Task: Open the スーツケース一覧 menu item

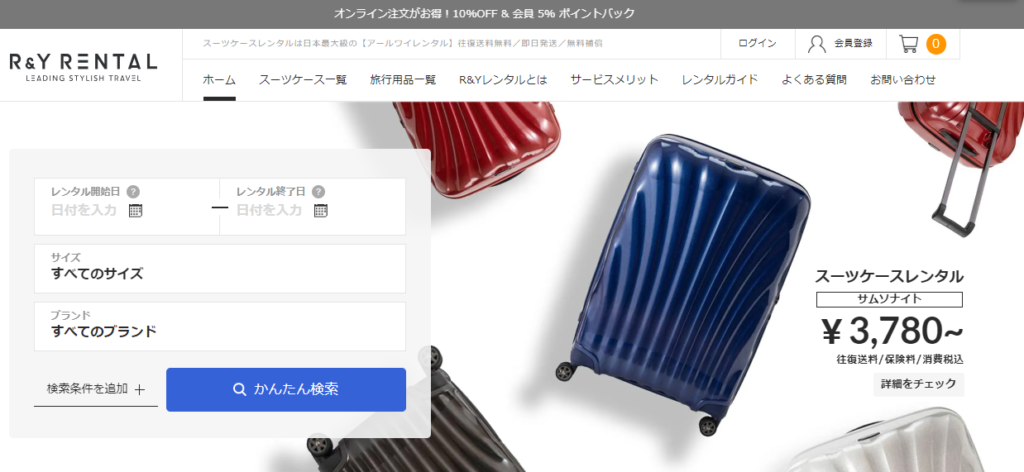Action: (x=302, y=80)
